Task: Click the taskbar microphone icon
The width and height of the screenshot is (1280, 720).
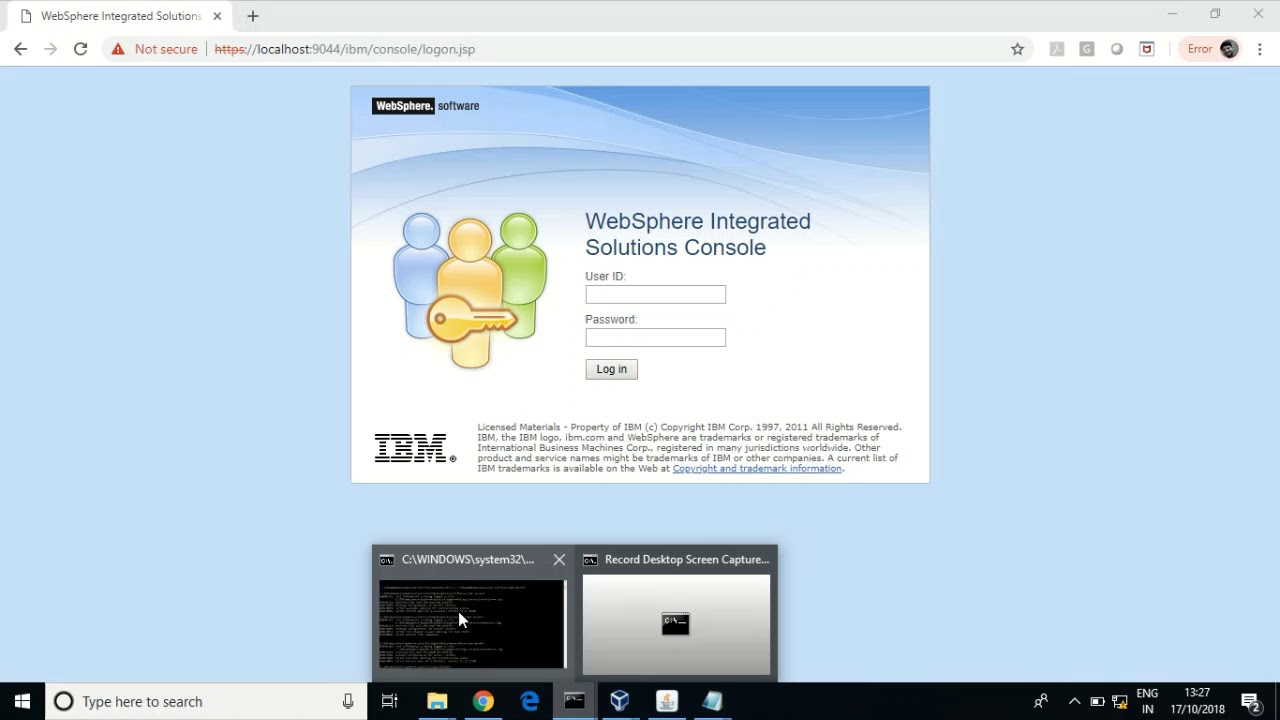Action: coord(348,701)
